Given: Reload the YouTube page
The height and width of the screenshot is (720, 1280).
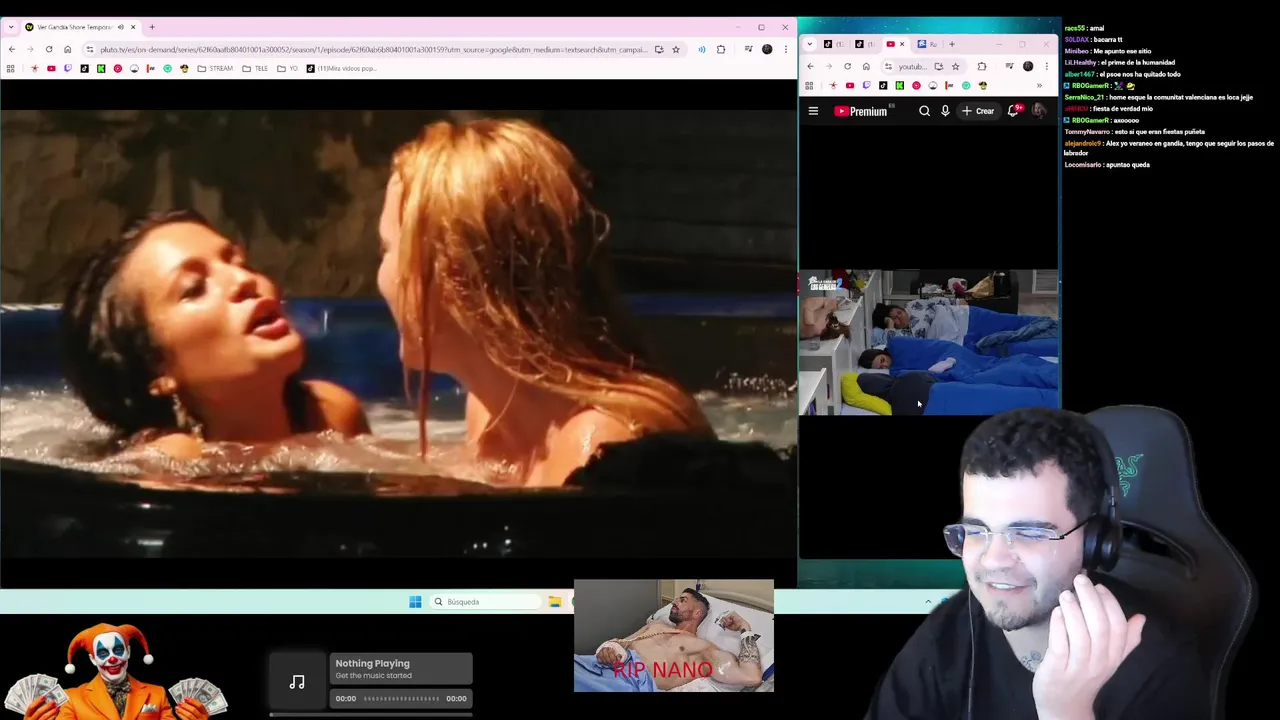Looking at the screenshot, I should [847, 67].
